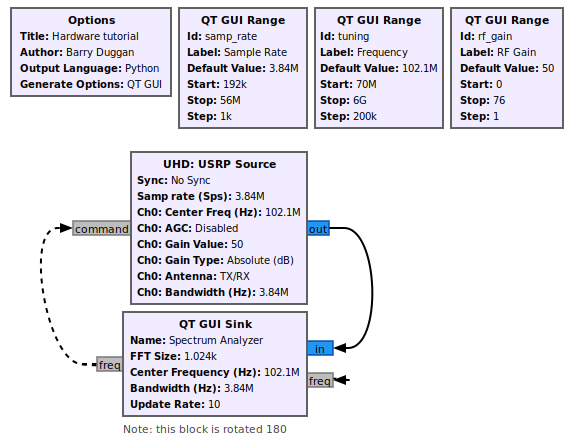Select the samp_rate QT GUI Range block
The image size is (578, 447).
243,68
